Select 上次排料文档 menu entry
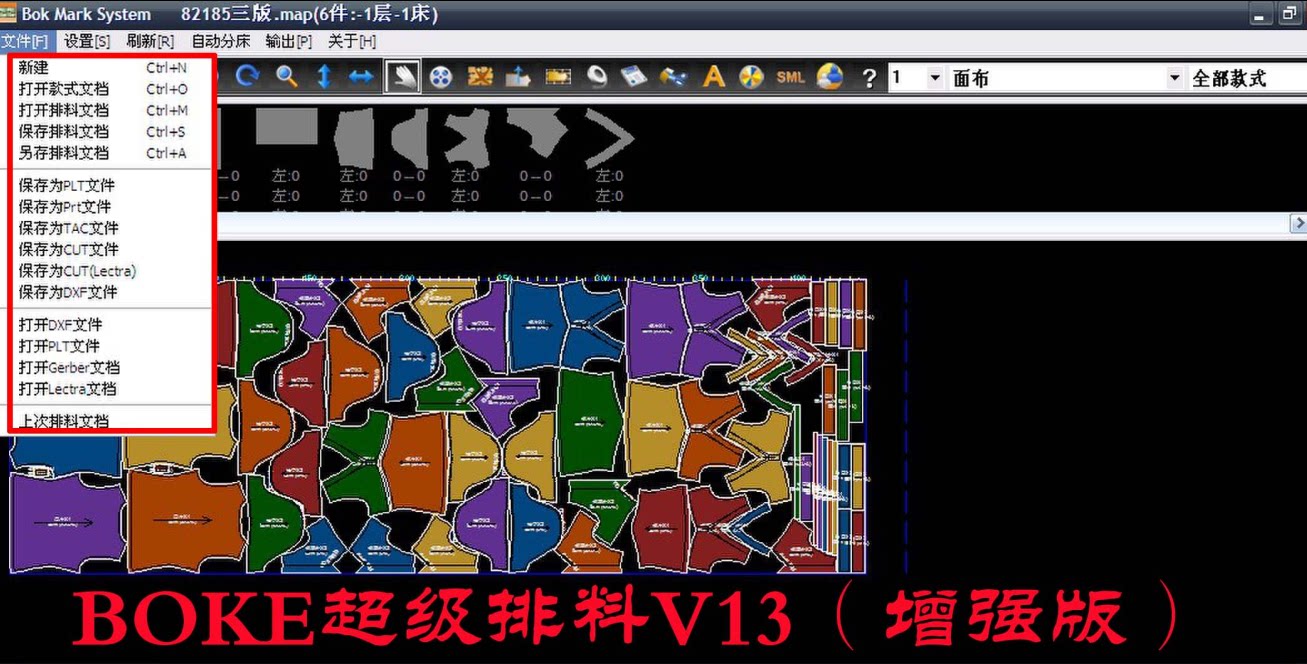Viewport: 1307px width, 664px height. pos(111,420)
